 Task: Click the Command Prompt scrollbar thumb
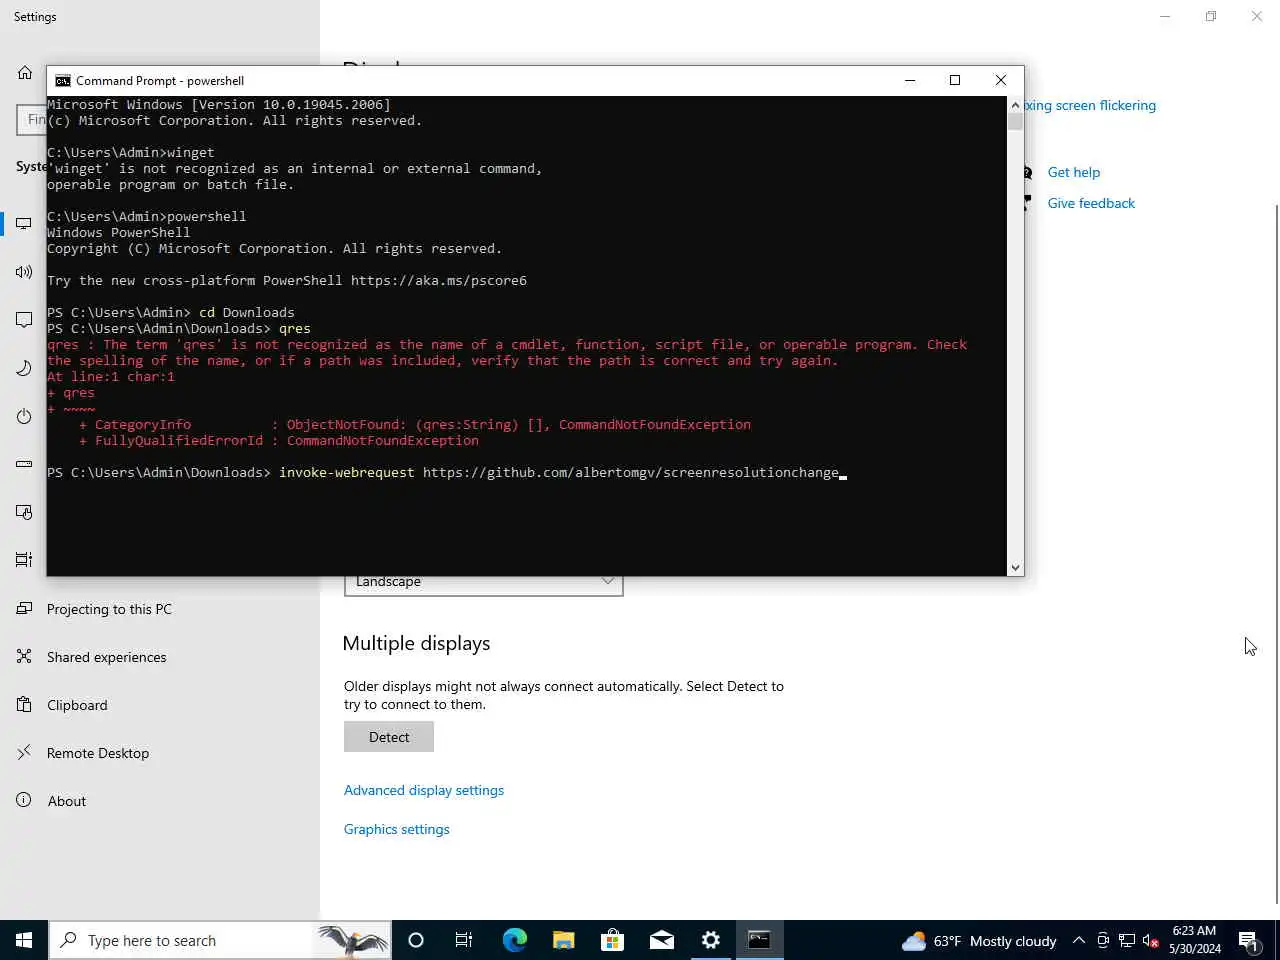pyautogui.click(x=1015, y=121)
